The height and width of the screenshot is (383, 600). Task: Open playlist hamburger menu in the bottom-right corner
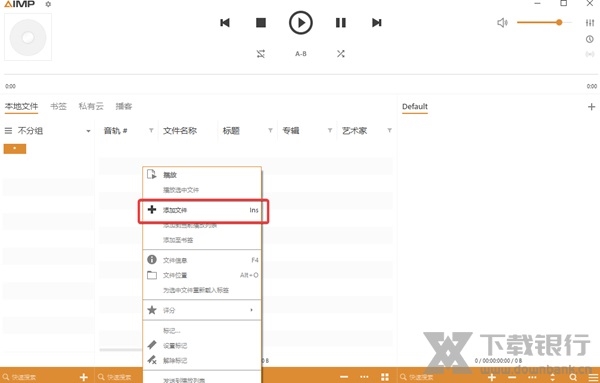(593, 377)
